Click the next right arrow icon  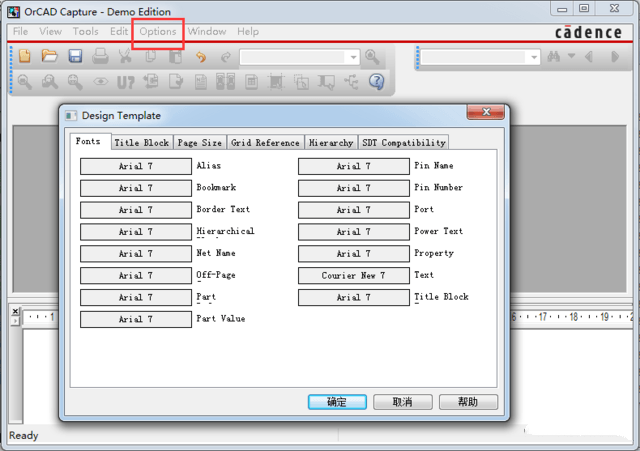(615, 56)
